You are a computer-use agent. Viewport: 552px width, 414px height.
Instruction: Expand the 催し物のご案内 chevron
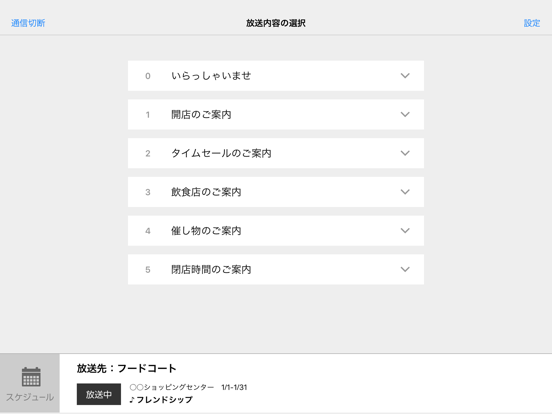[x=405, y=231]
